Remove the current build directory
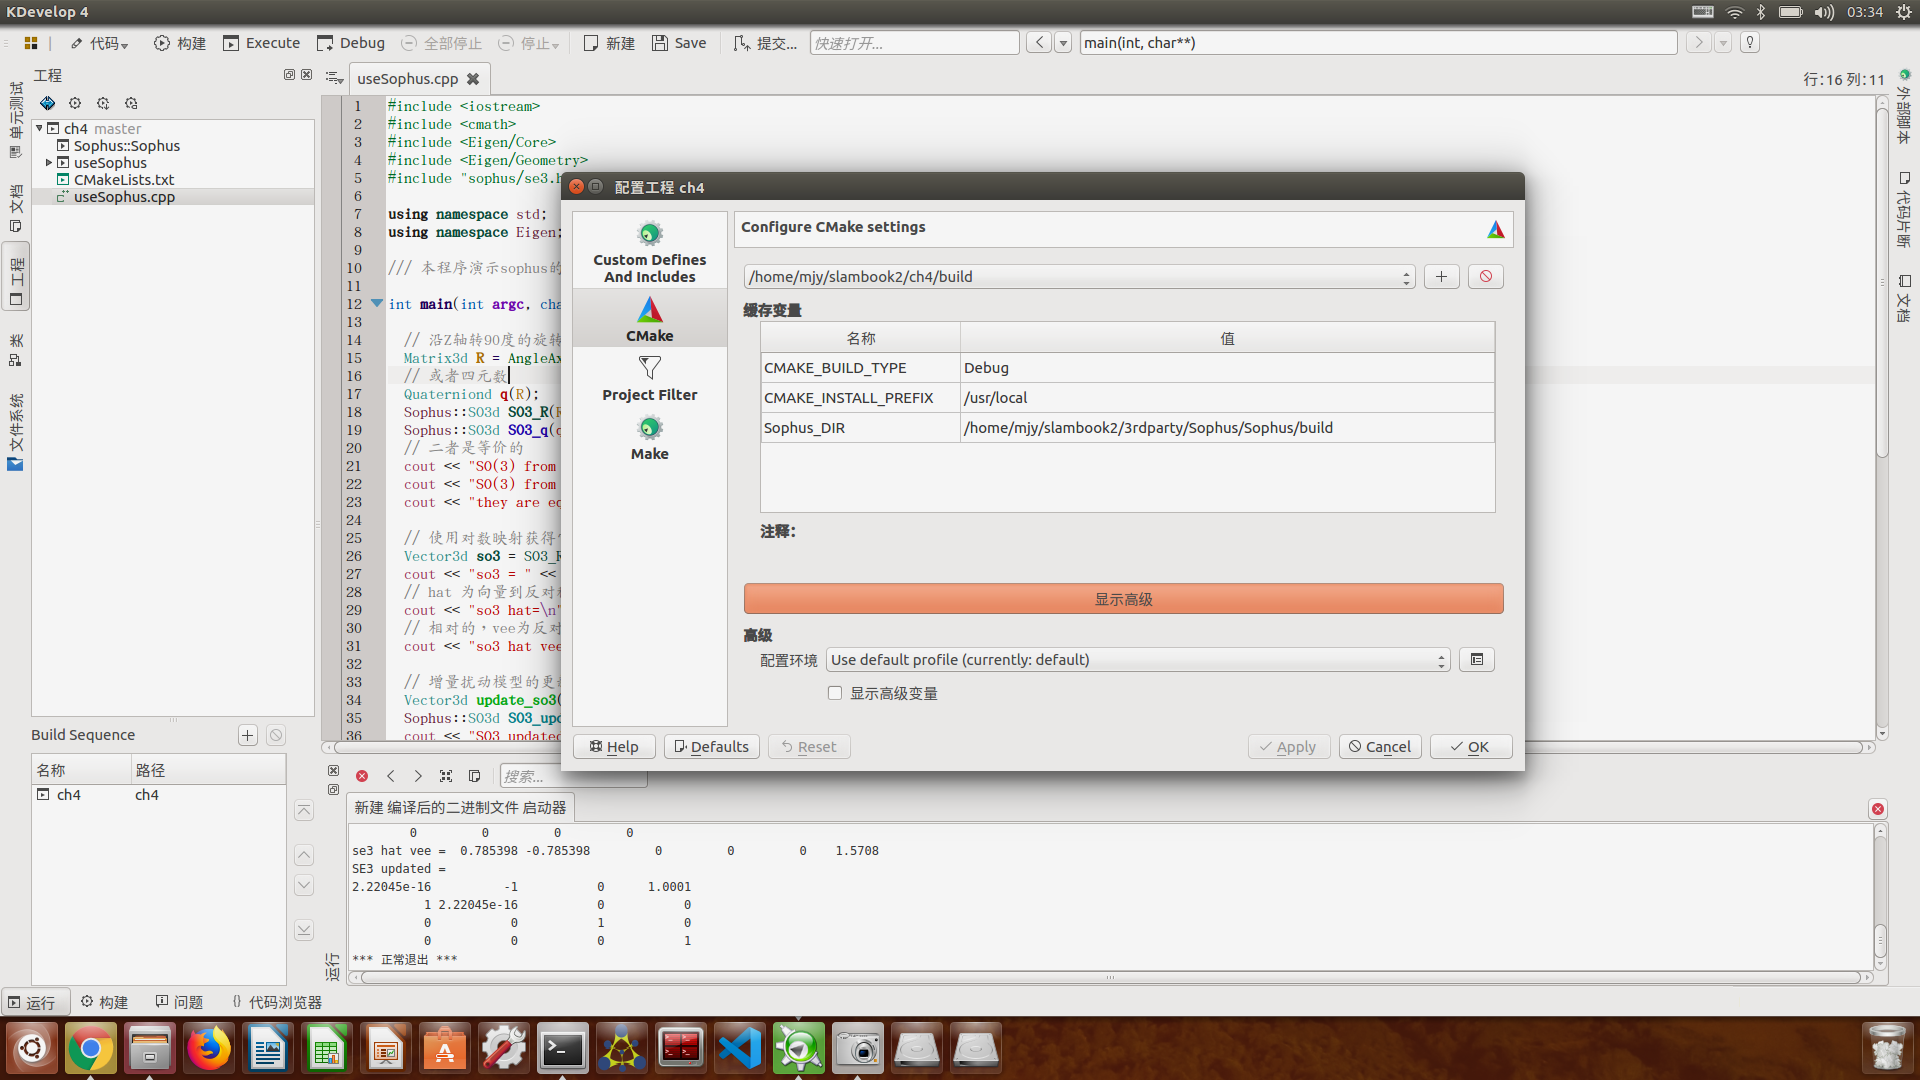The image size is (1920, 1080). [1485, 277]
